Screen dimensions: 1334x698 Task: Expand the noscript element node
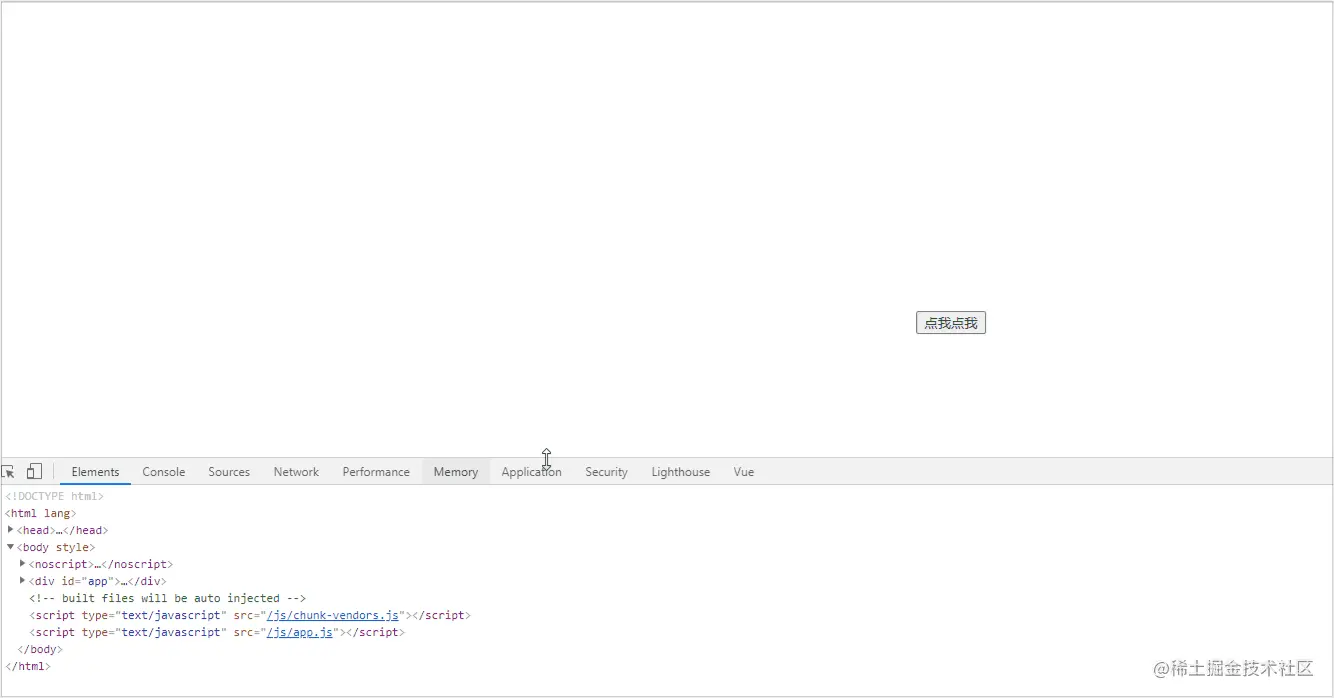pyautogui.click(x=23, y=564)
